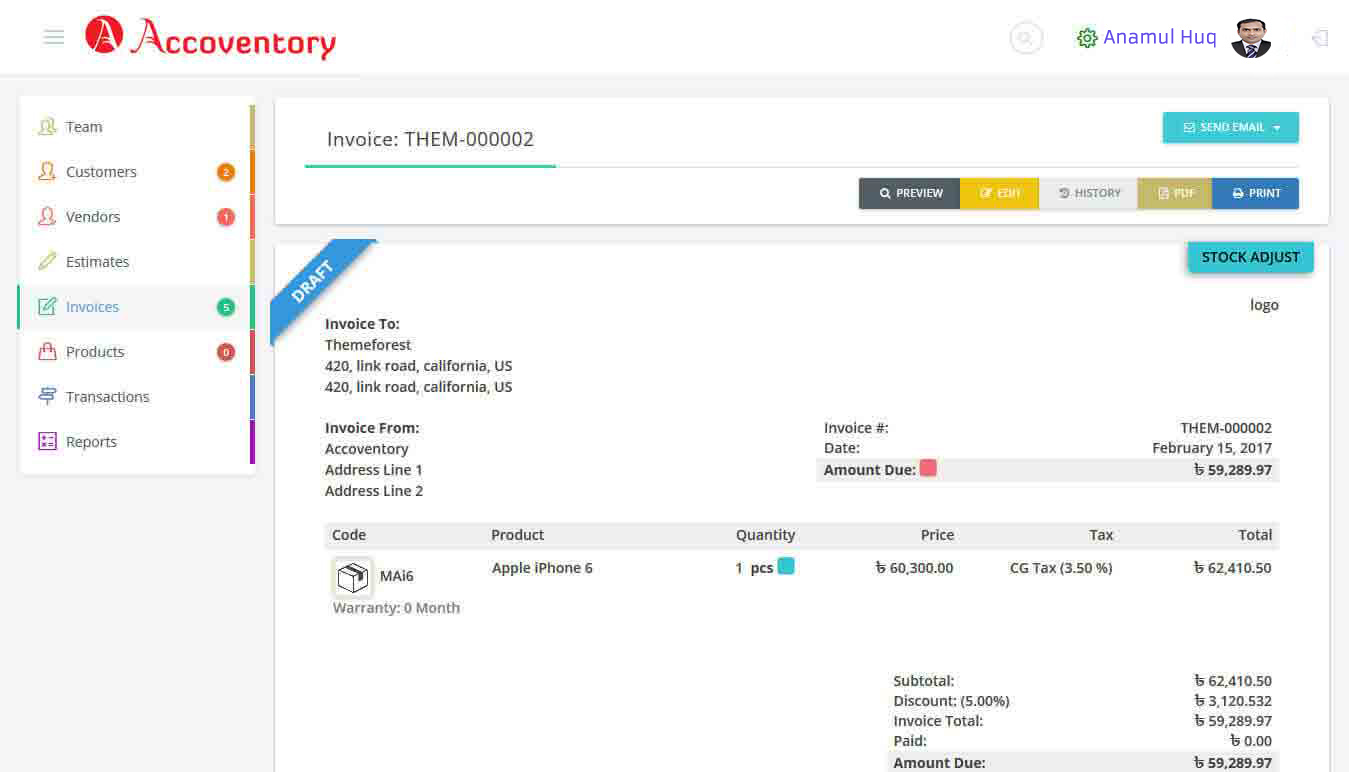The image size is (1349, 772).
Task: Click the Preview button
Action: click(910, 193)
